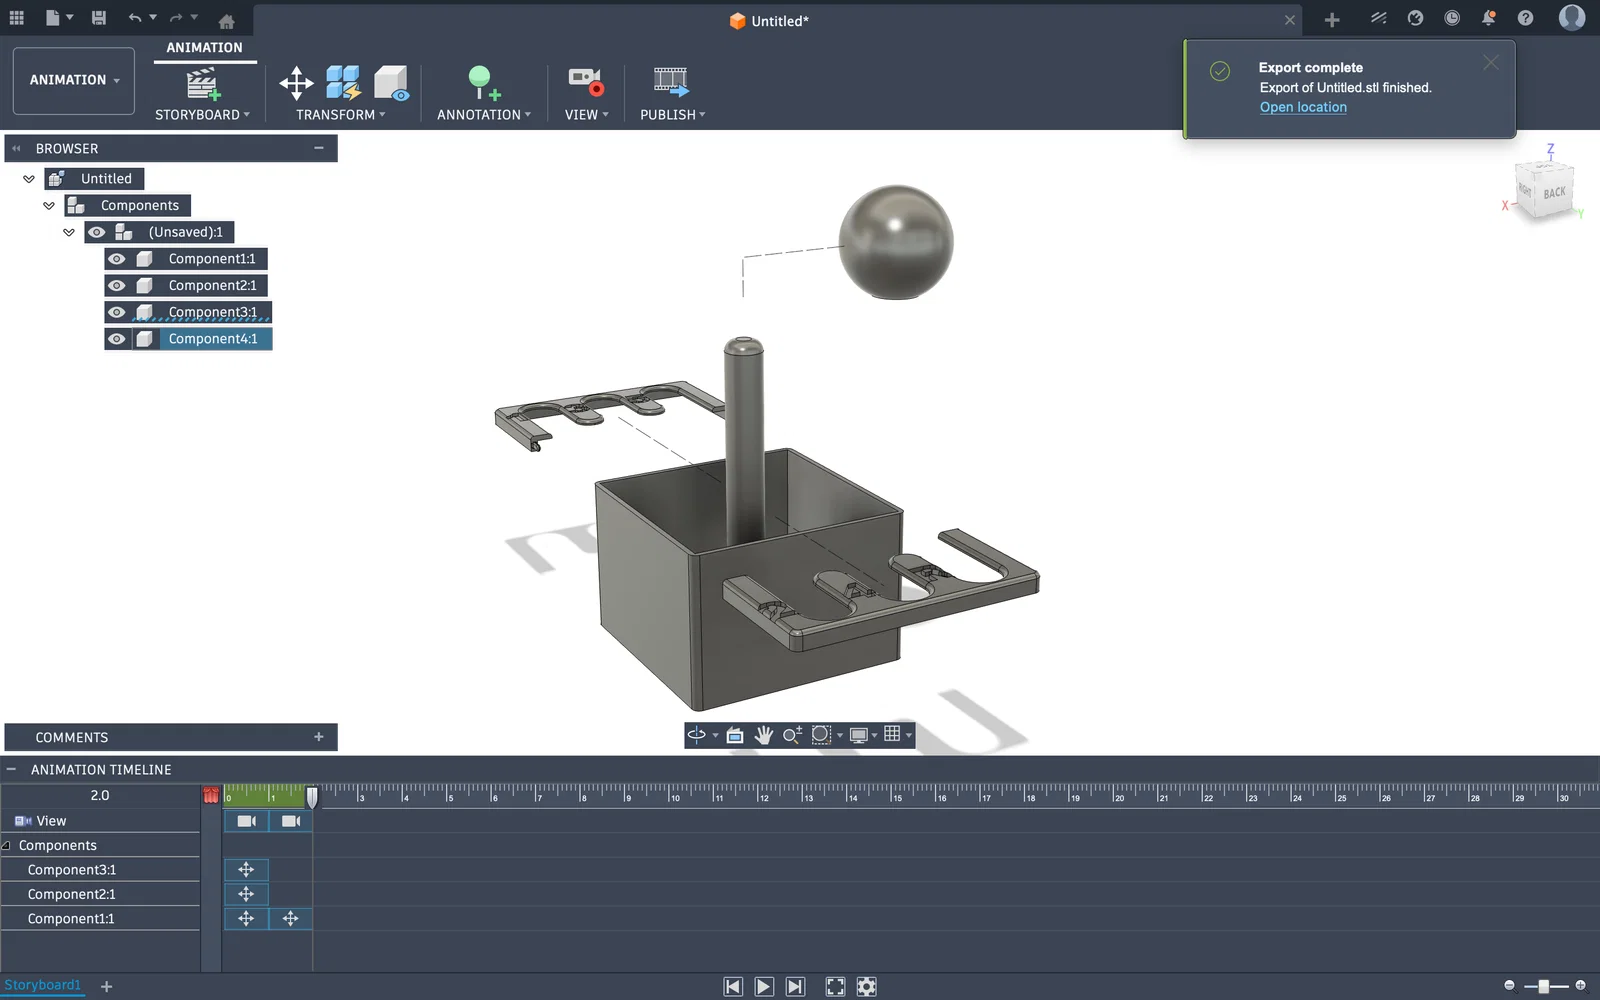1600x1000 pixels.
Task: Toggle the (Unsaved):1 visibility eye
Action: coord(97,232)
